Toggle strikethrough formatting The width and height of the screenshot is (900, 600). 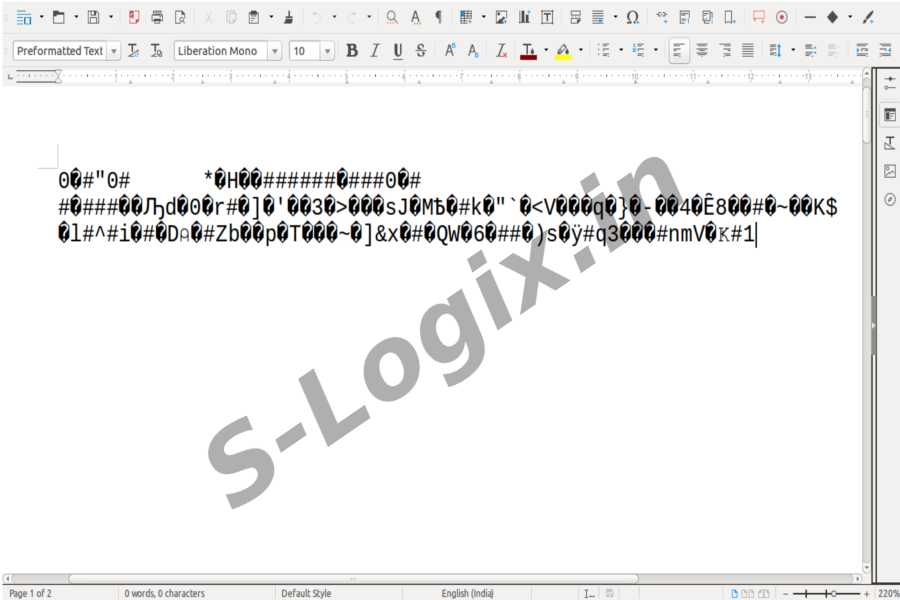tap(421, 51)
